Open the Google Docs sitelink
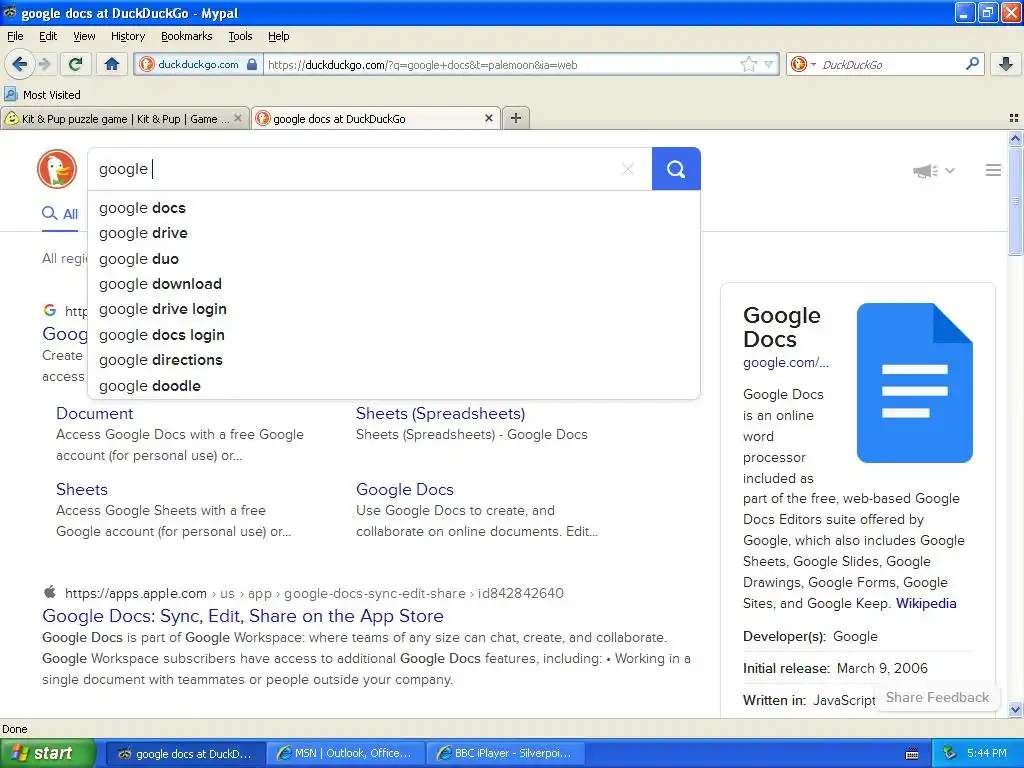1024x768 pixels. click(x=405, y=489)
